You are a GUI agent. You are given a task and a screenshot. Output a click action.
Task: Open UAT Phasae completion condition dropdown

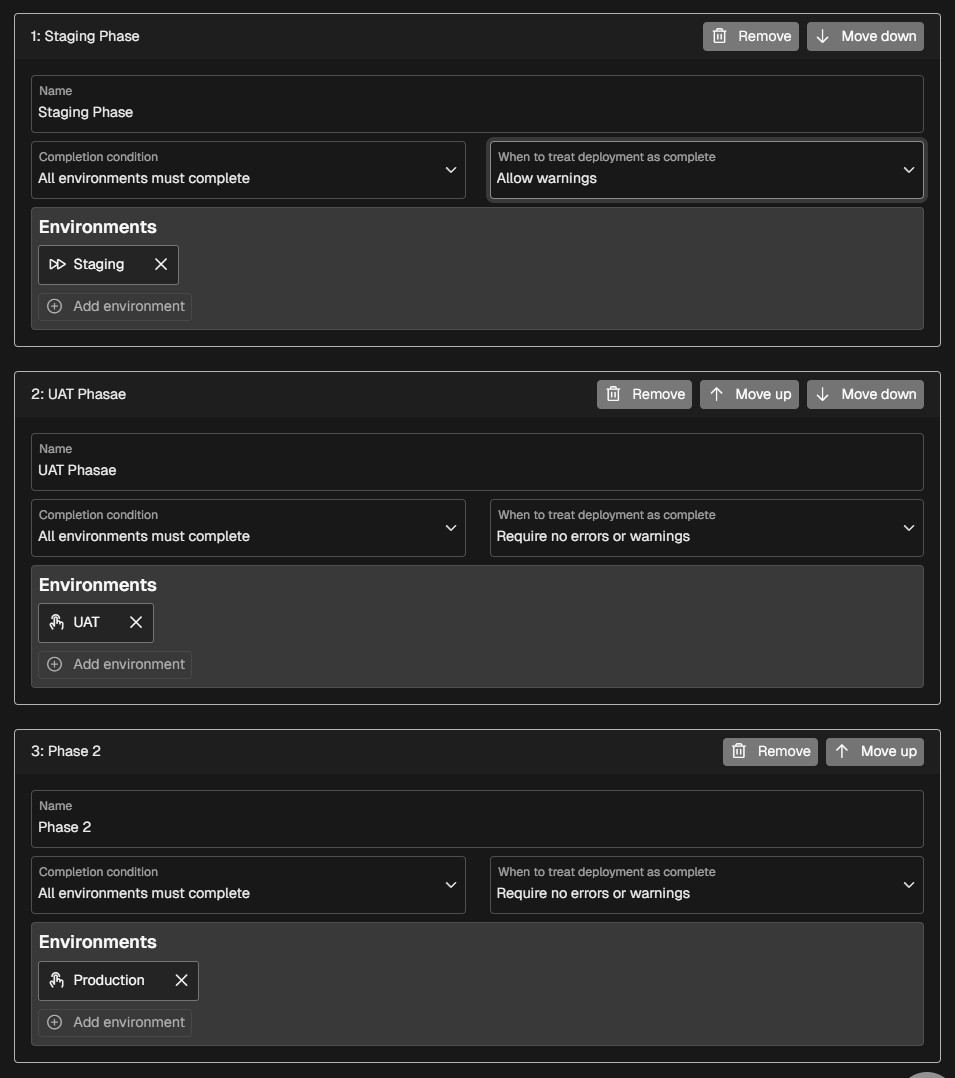(248, 528)
